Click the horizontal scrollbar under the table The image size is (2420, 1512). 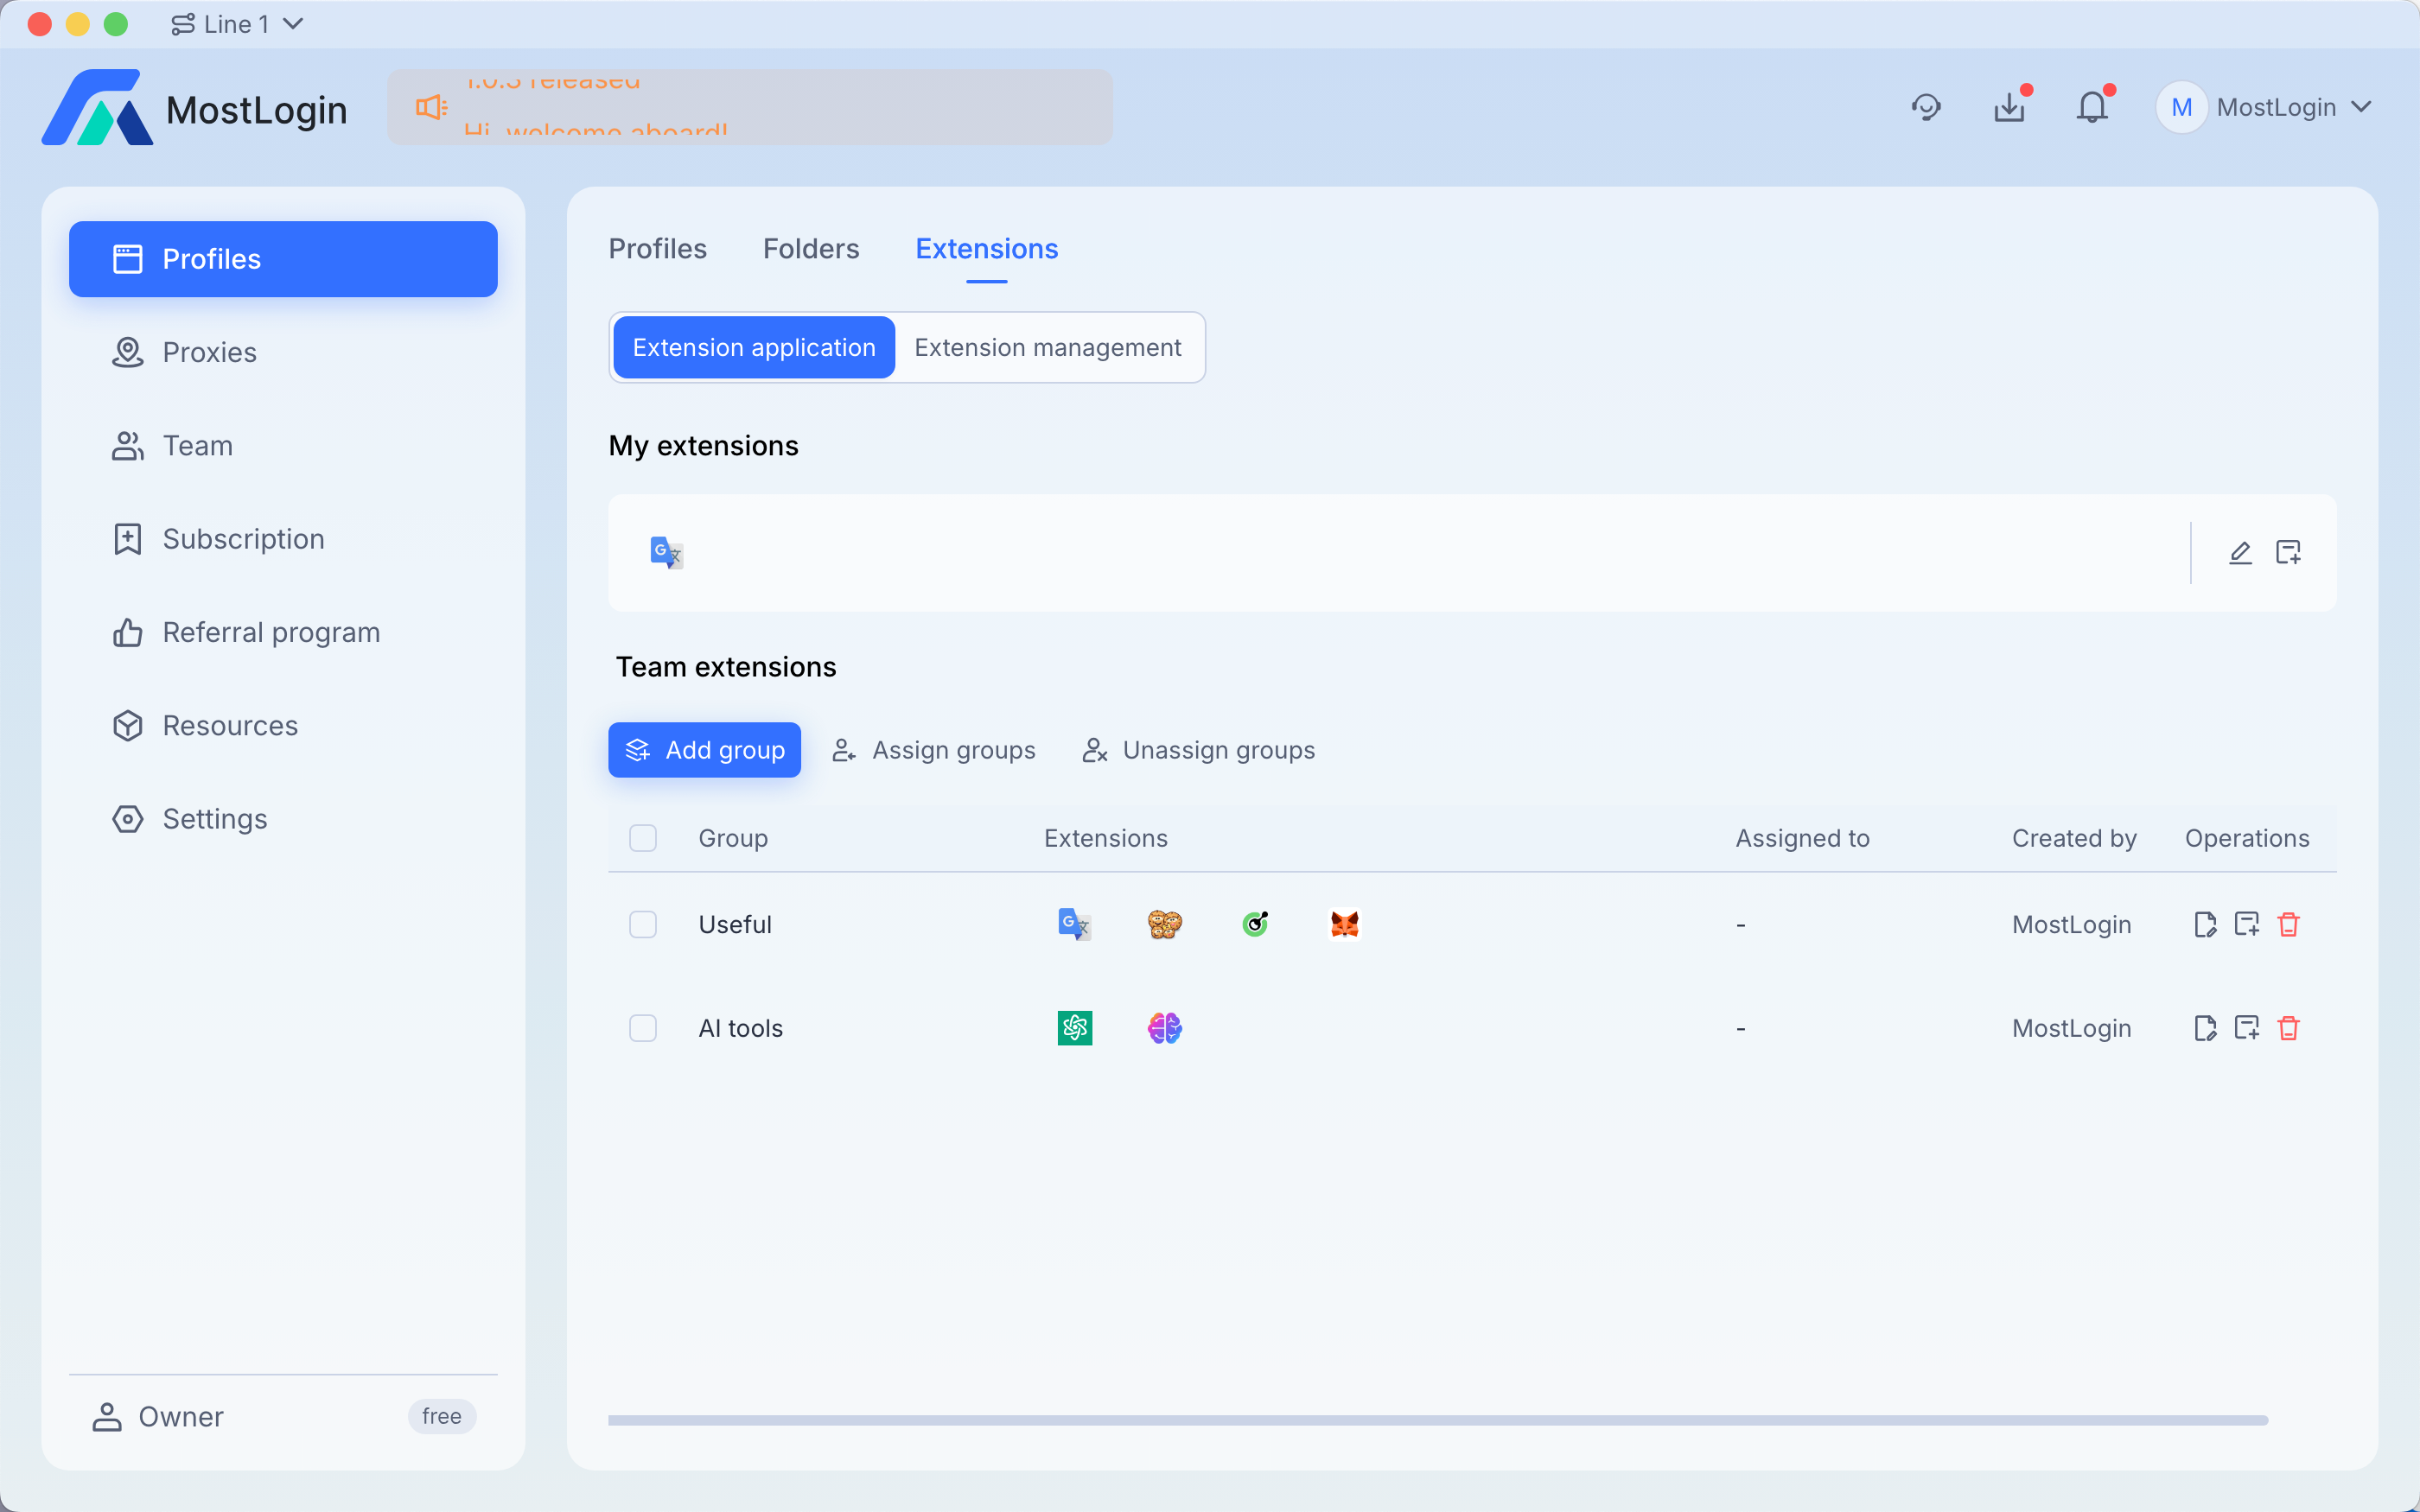pos(1438,1420)
